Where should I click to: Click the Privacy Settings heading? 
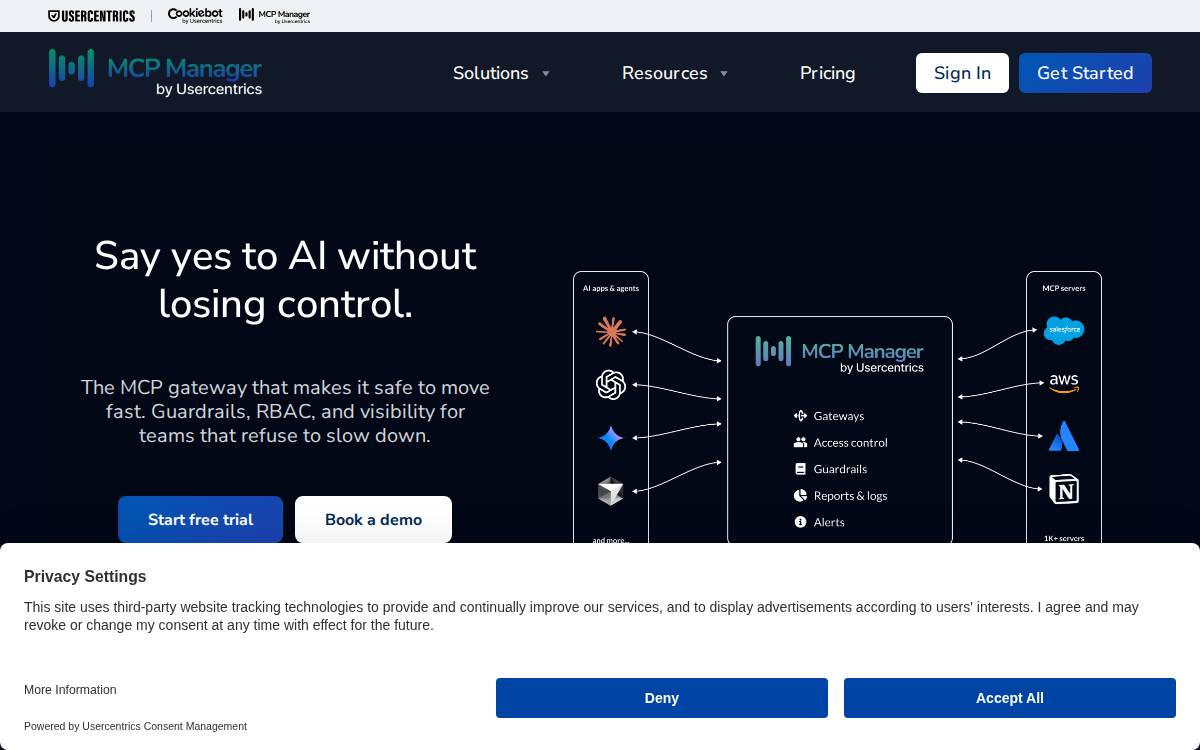coord(85,576)
